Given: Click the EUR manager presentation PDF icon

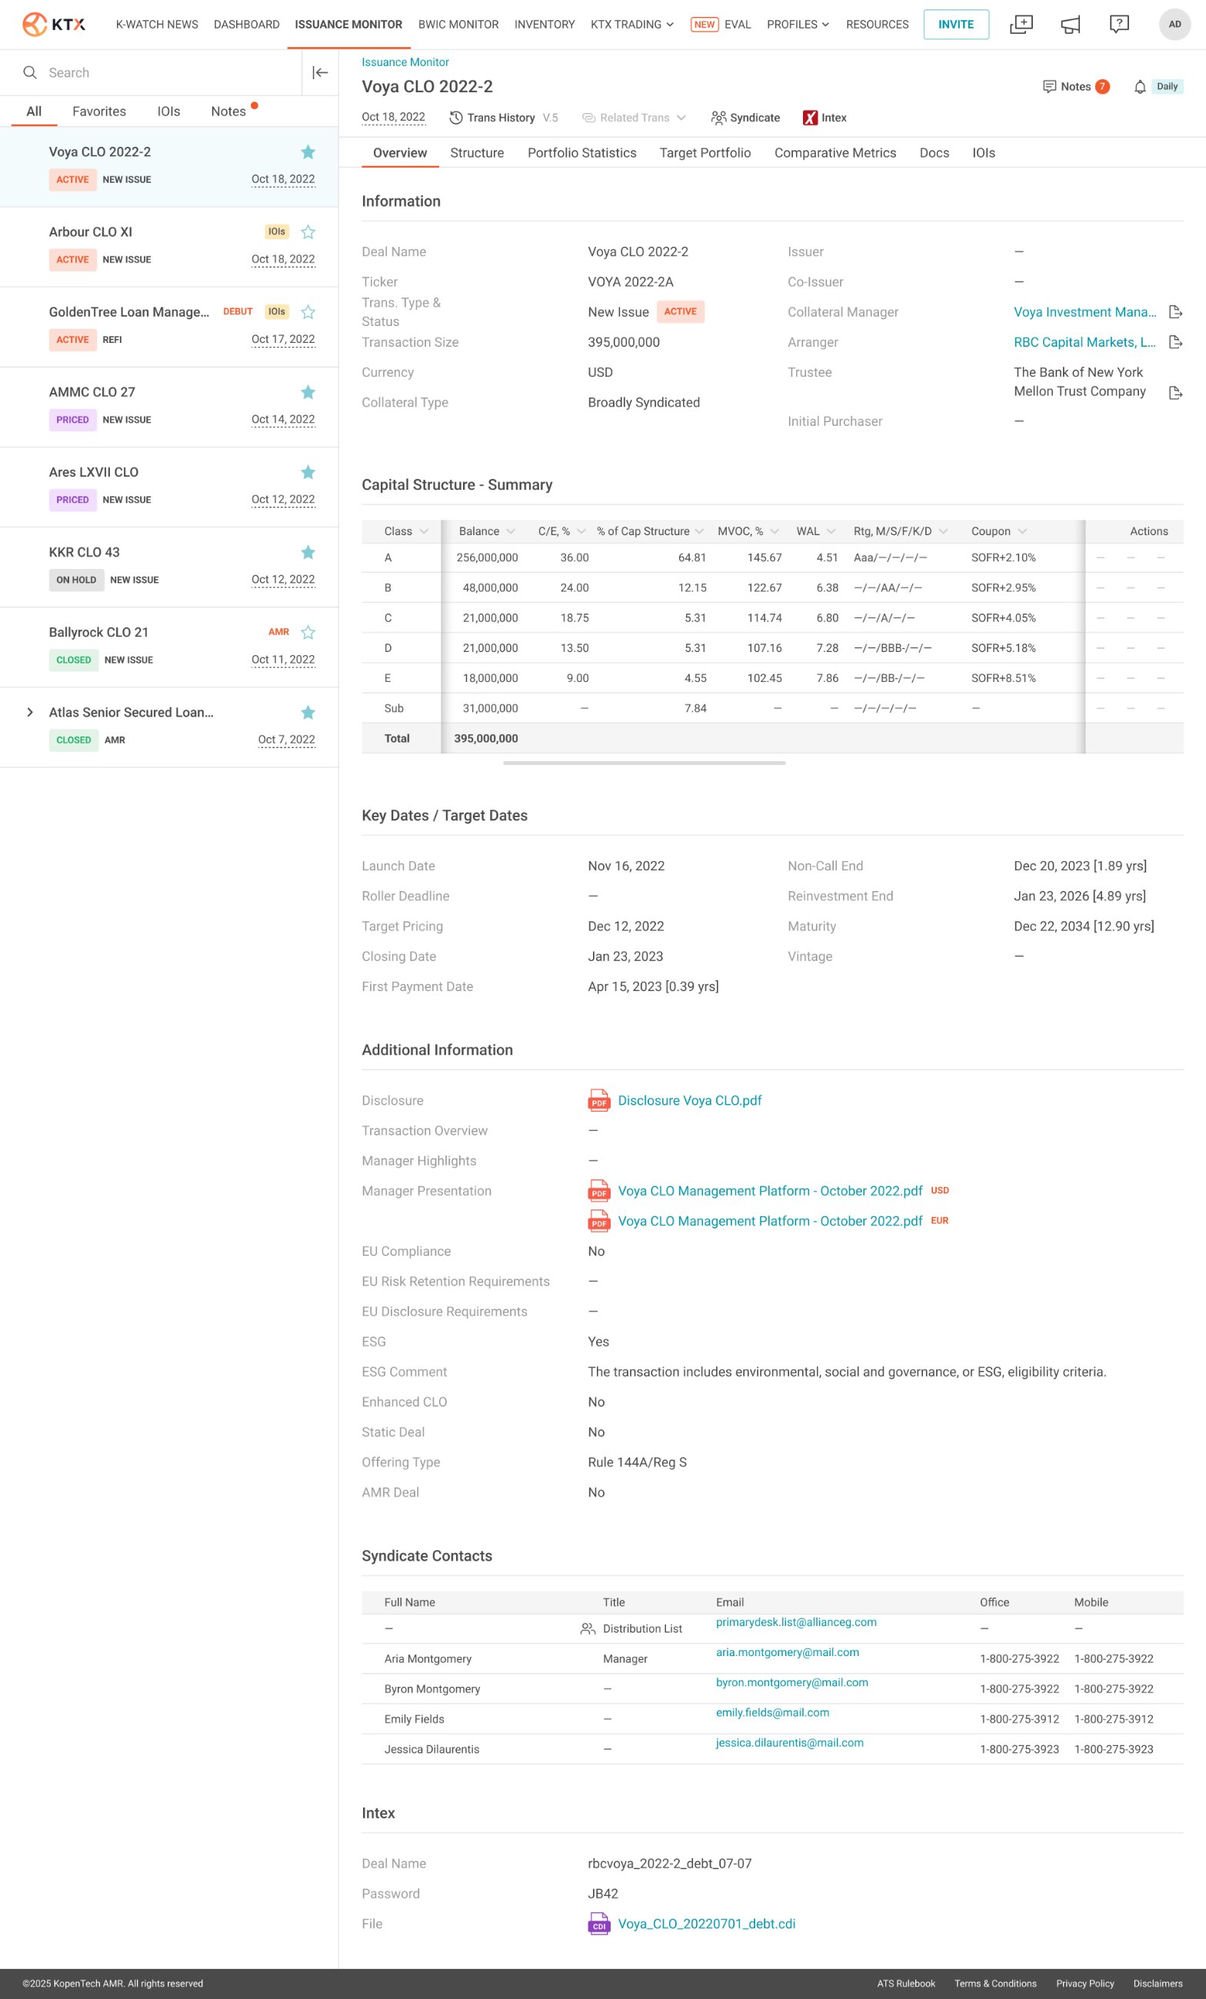Looking at the screenshot, I should (x=599, y=1221).
